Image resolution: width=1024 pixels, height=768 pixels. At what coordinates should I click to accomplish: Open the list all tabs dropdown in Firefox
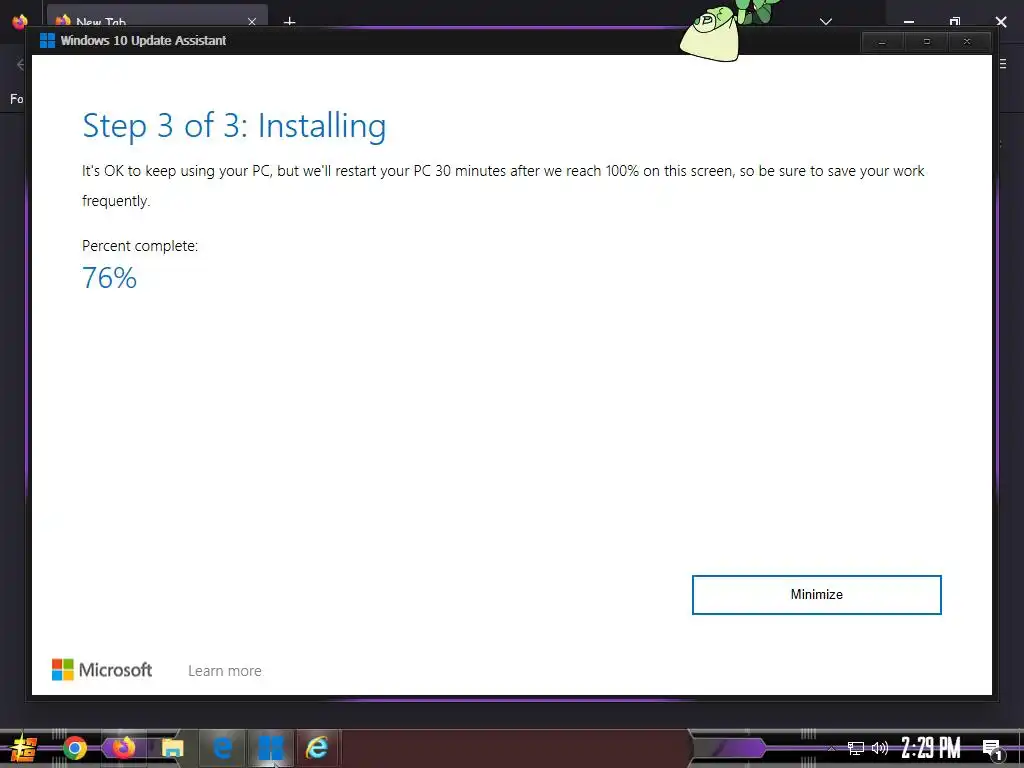(825, 22)
